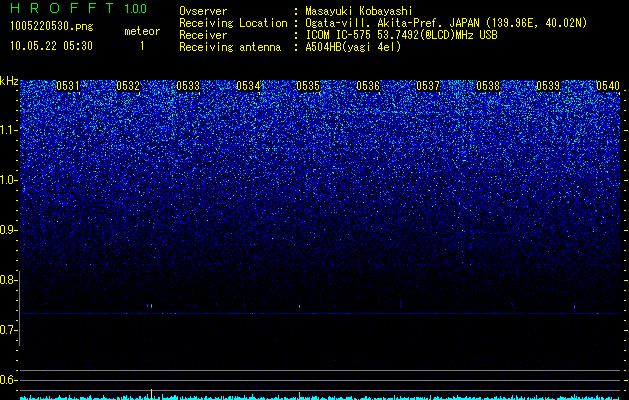Image resolution: width=629 pixels, height=400 pixels.
Task: Click the meteor echo near 0532
Action: pyautogui.click(x=150, y=306)
